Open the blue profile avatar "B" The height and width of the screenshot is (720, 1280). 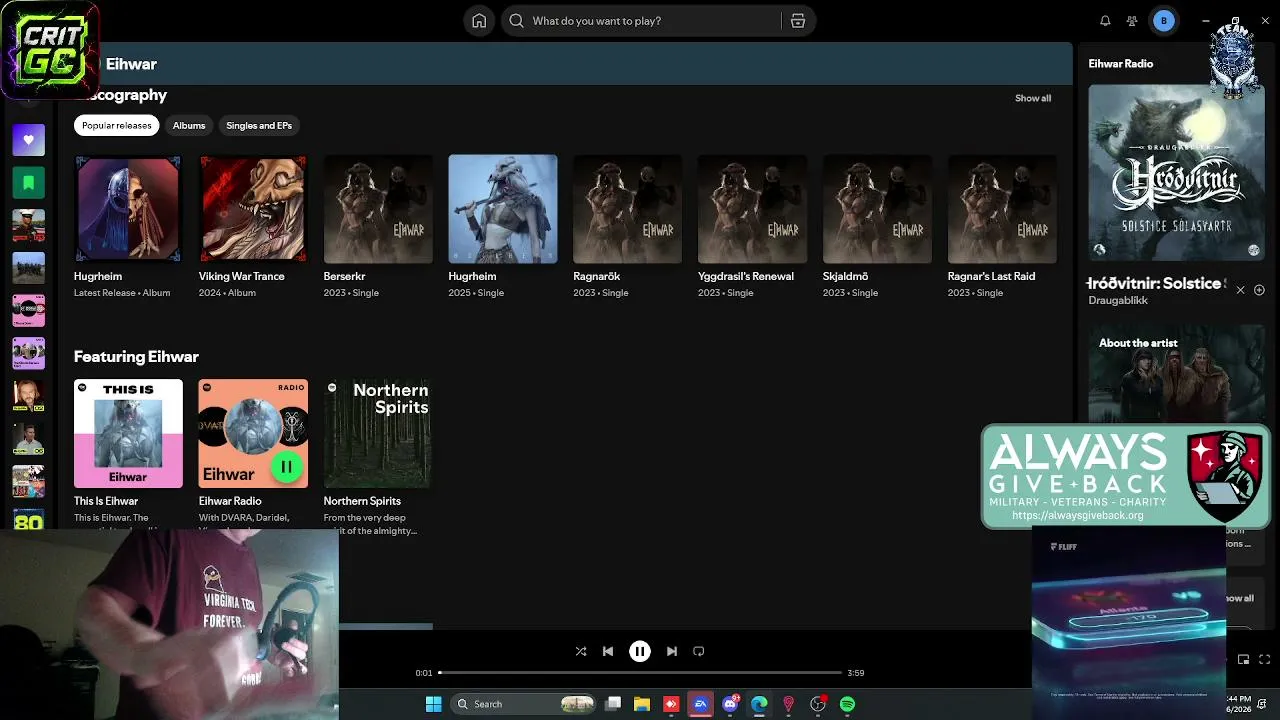click(x=1163, y=21)
